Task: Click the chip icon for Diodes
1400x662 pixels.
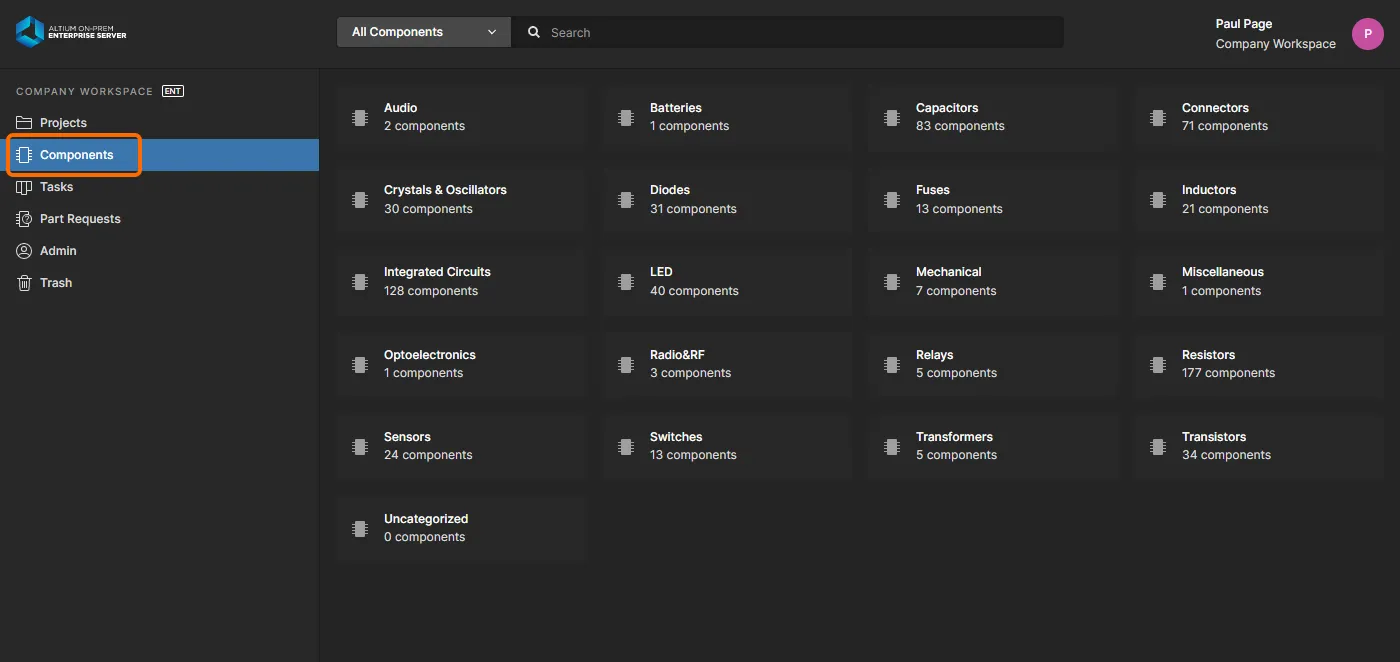Action: click(626, 200)
